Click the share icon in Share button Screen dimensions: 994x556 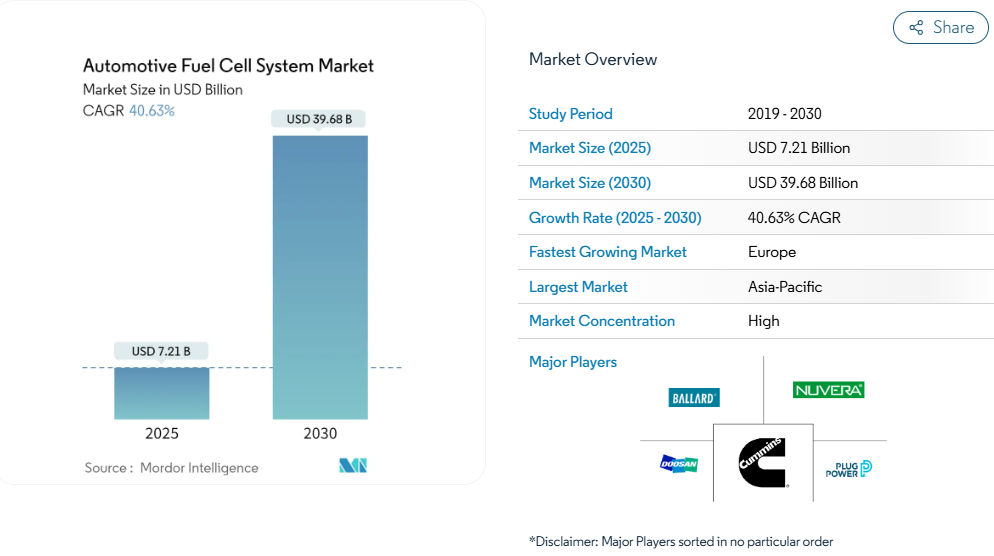(916, 28)
